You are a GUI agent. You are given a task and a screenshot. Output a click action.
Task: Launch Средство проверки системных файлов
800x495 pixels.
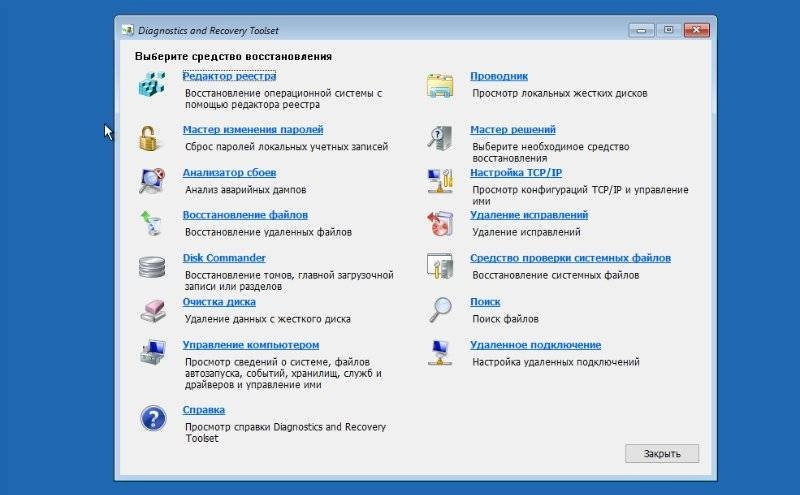pos(570,258)
